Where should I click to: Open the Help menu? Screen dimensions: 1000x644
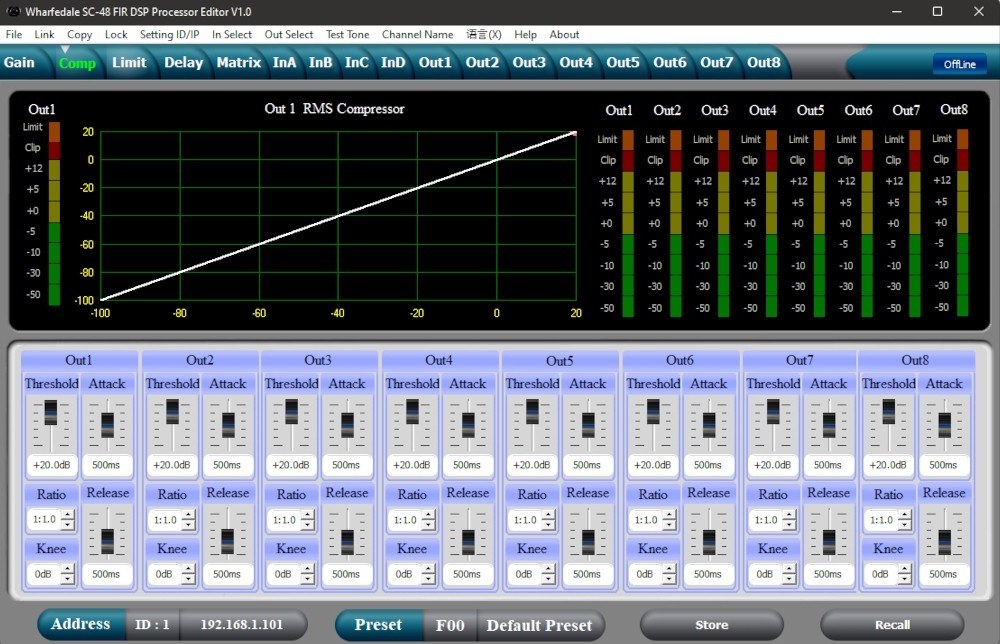coord(526,34)
